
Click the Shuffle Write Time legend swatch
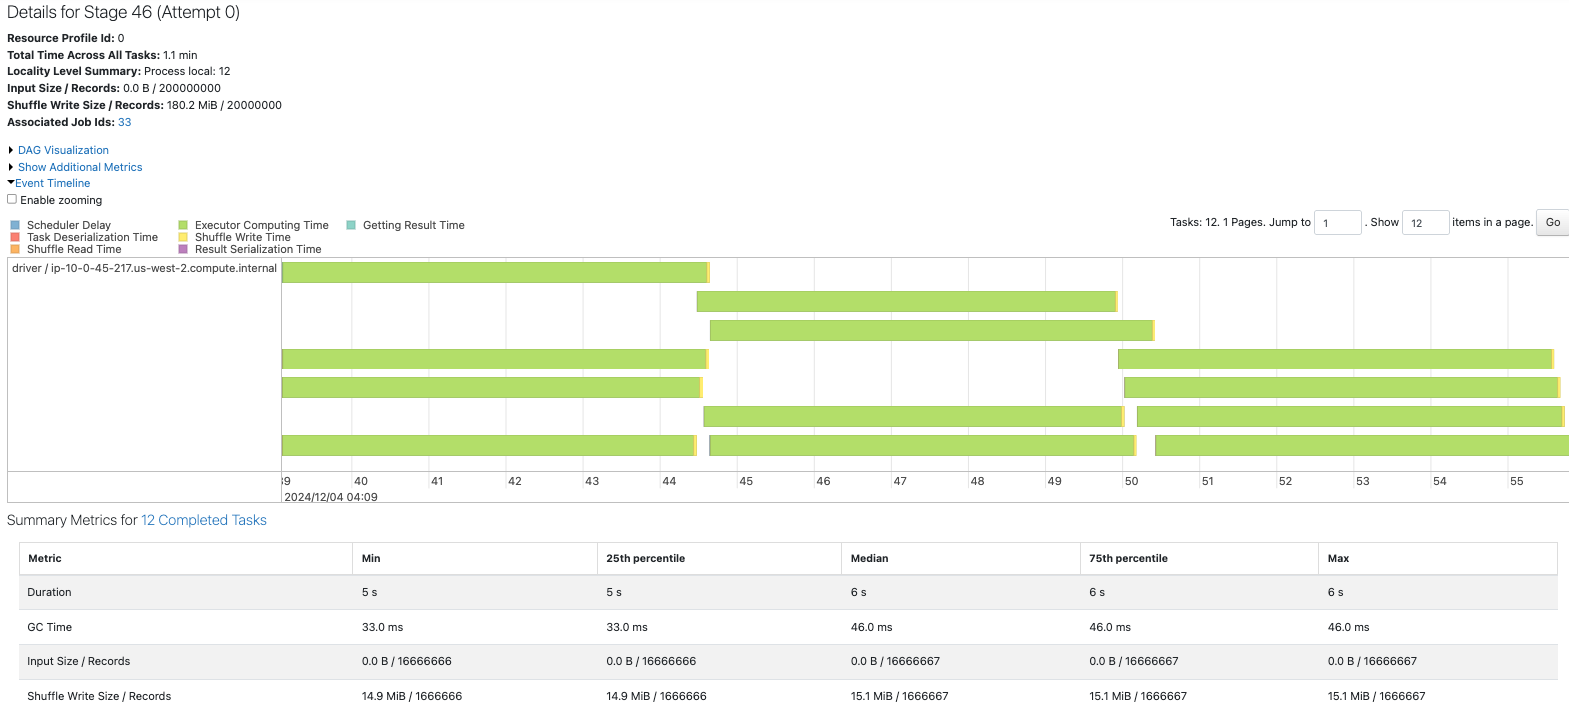pos(183,237)
